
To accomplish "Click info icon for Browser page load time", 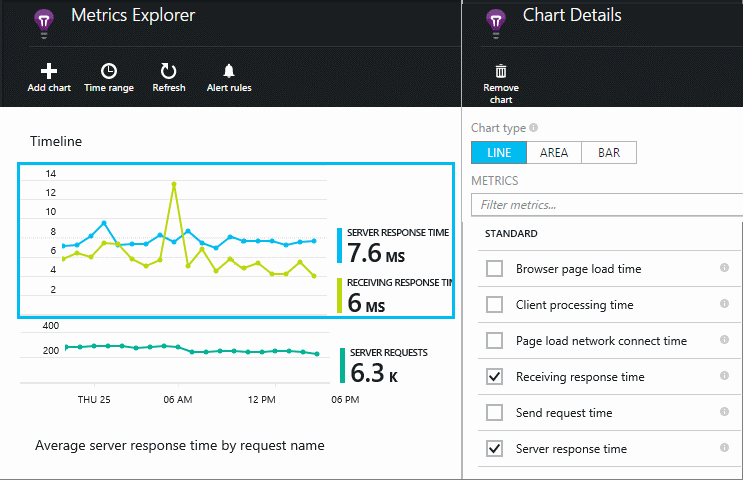I will pyautogui.click(x=725, y=268).
